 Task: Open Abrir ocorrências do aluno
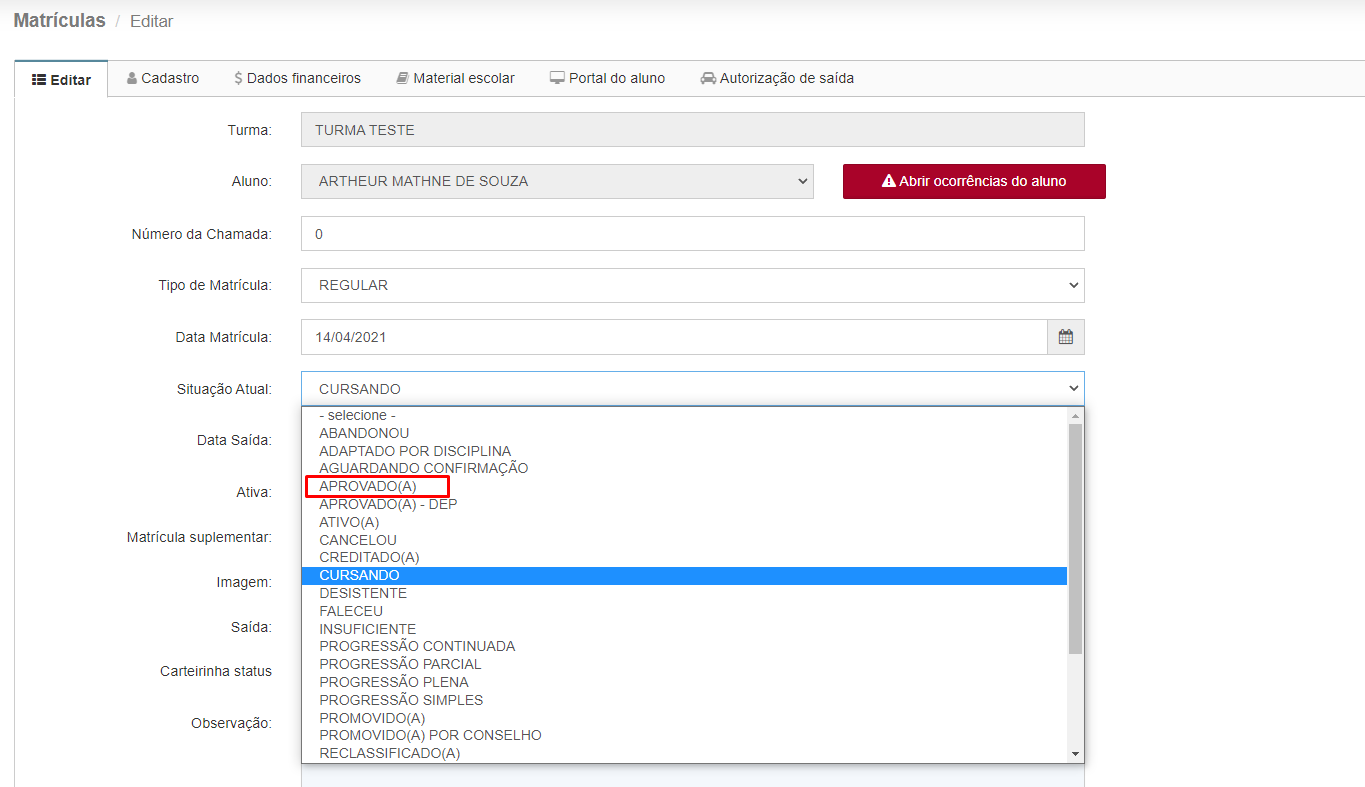(x=974, y=182)
